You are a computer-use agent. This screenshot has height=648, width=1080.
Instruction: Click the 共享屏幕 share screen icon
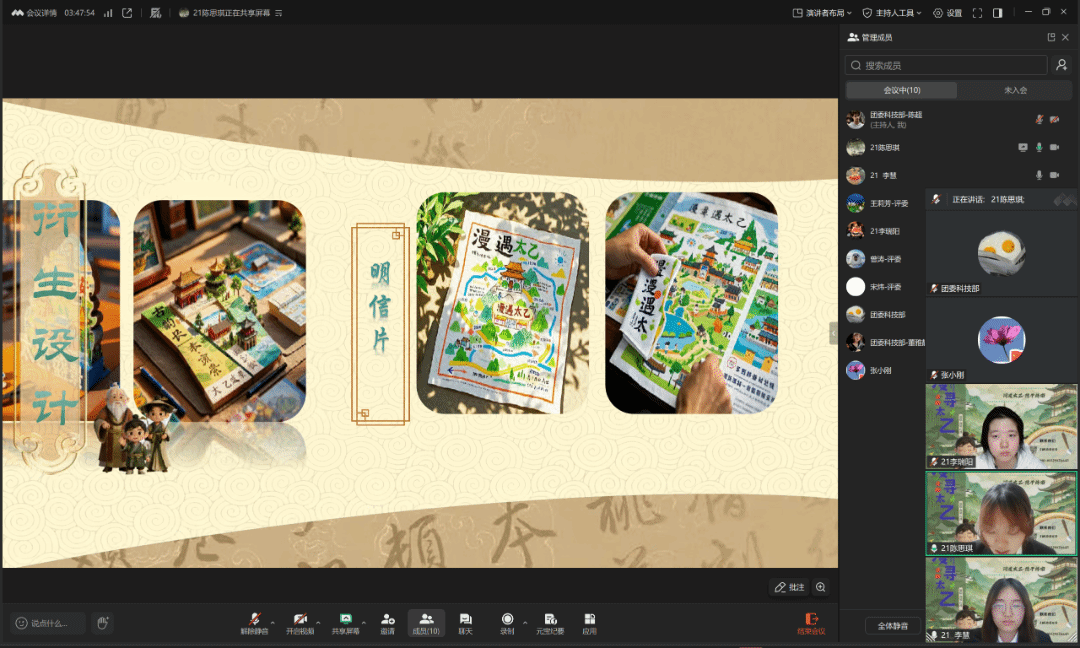pos(345,620)
